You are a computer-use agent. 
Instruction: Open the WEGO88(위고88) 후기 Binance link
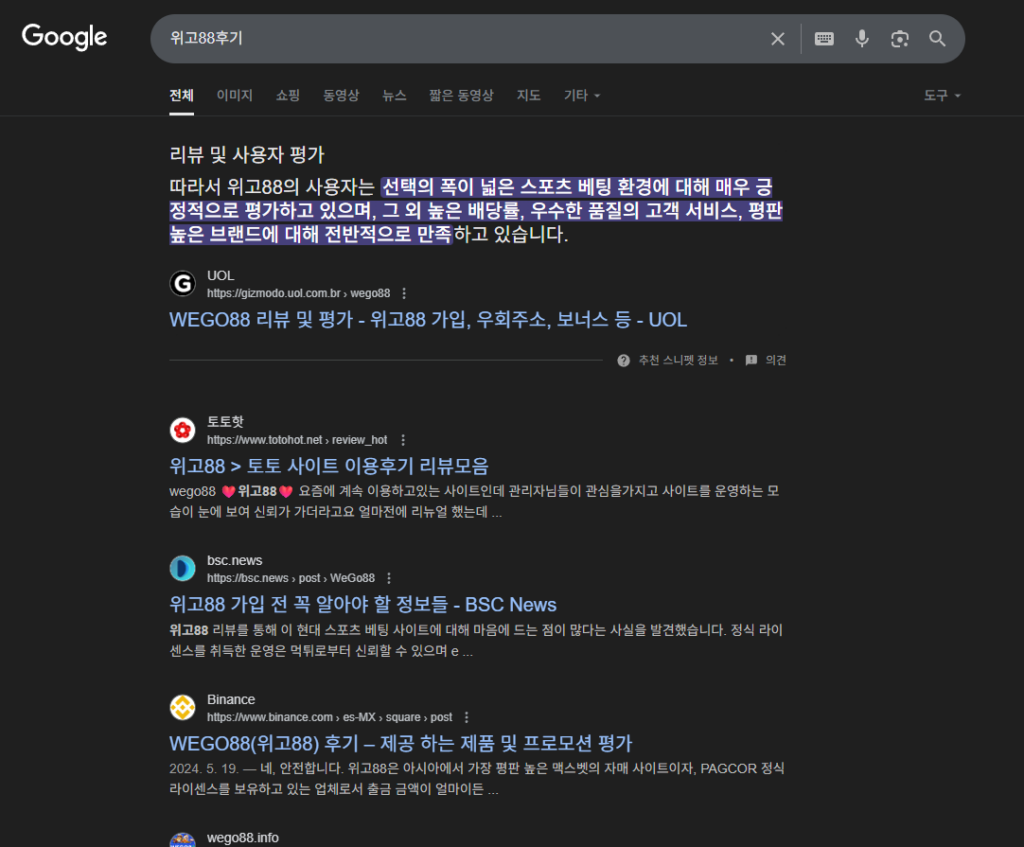(400, 743)
